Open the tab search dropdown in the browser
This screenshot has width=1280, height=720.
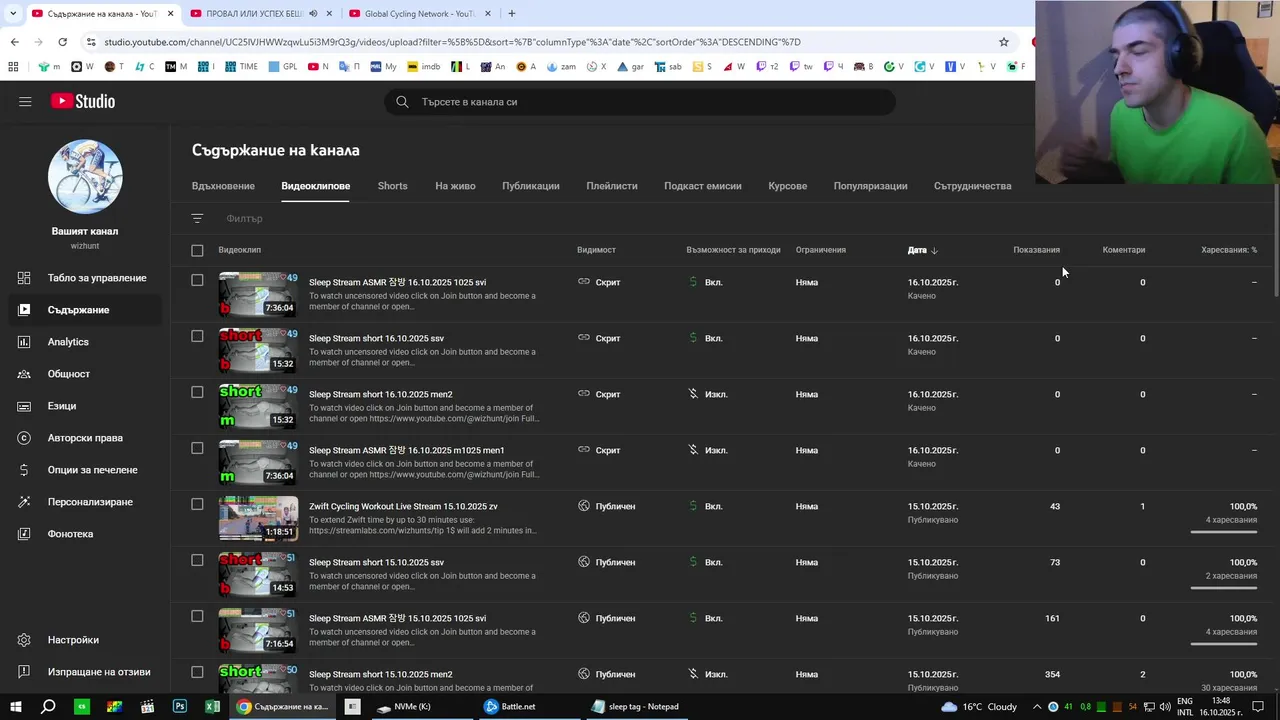pos(13,14)
